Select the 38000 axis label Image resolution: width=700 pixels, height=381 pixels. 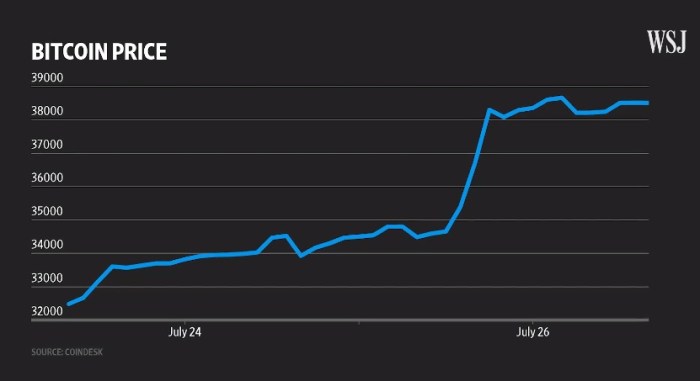(x=47, y=111)
